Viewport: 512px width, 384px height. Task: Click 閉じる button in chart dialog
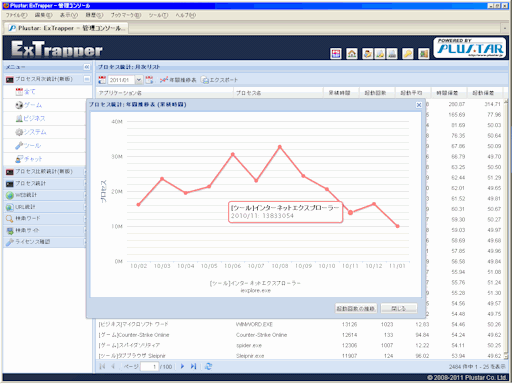(x=399, y=308)
